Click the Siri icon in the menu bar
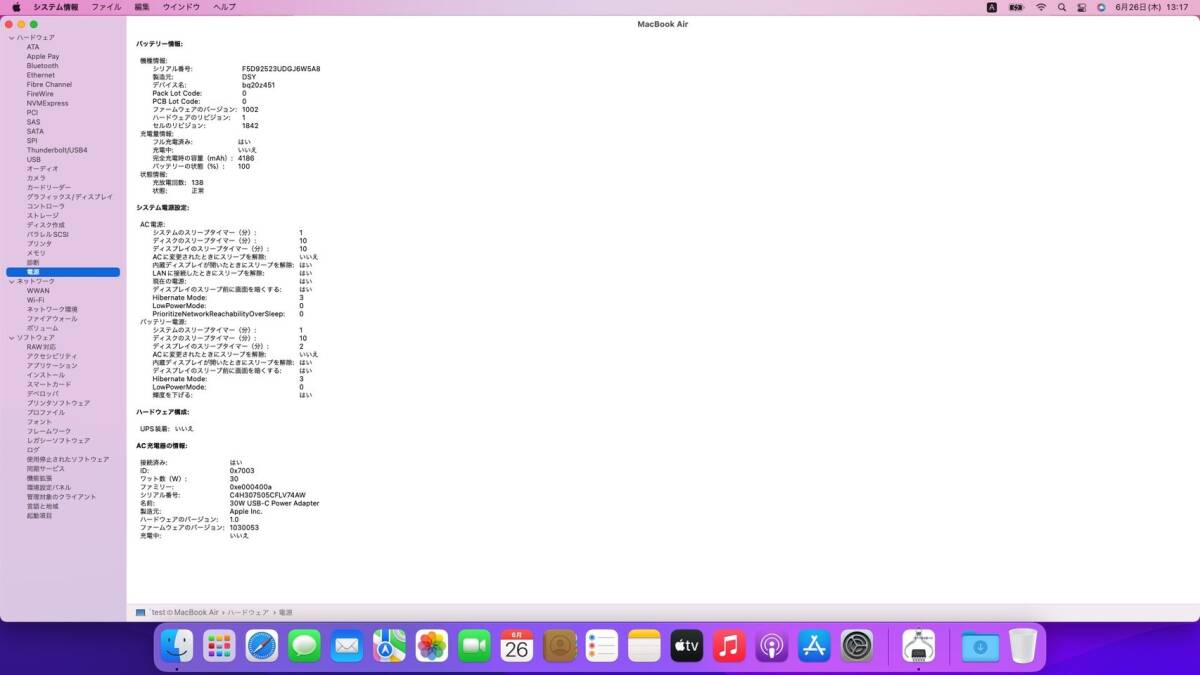 (1101, 7)
